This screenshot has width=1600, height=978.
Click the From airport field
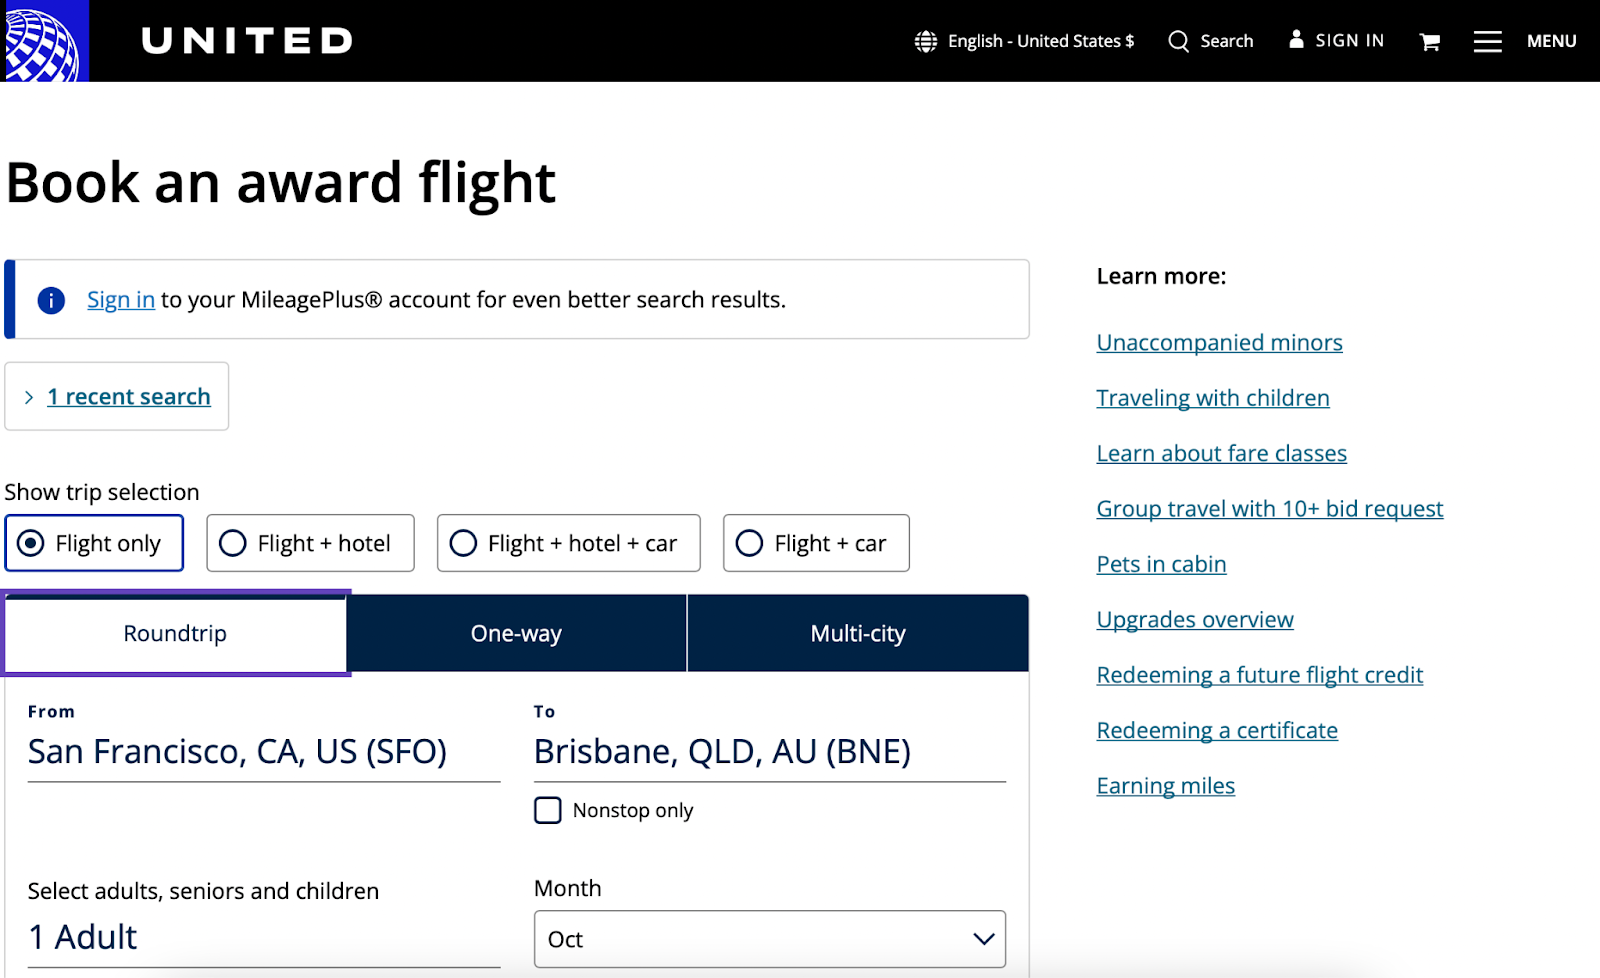click(x=263, y=751)
